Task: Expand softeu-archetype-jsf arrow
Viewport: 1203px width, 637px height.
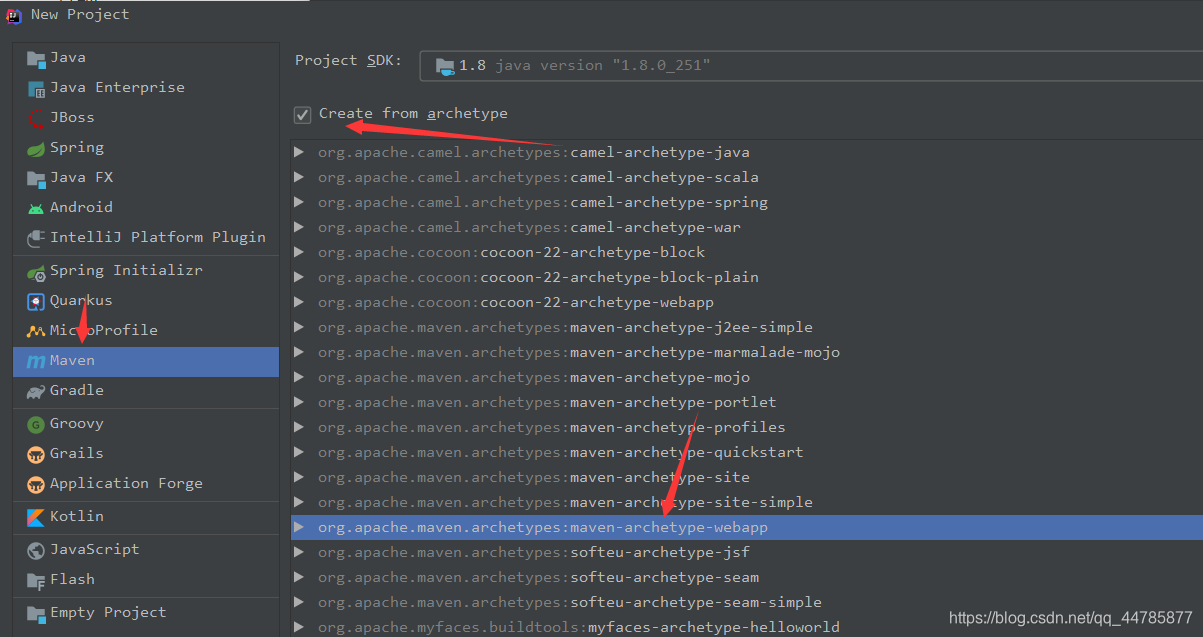Action: (299, 553)
